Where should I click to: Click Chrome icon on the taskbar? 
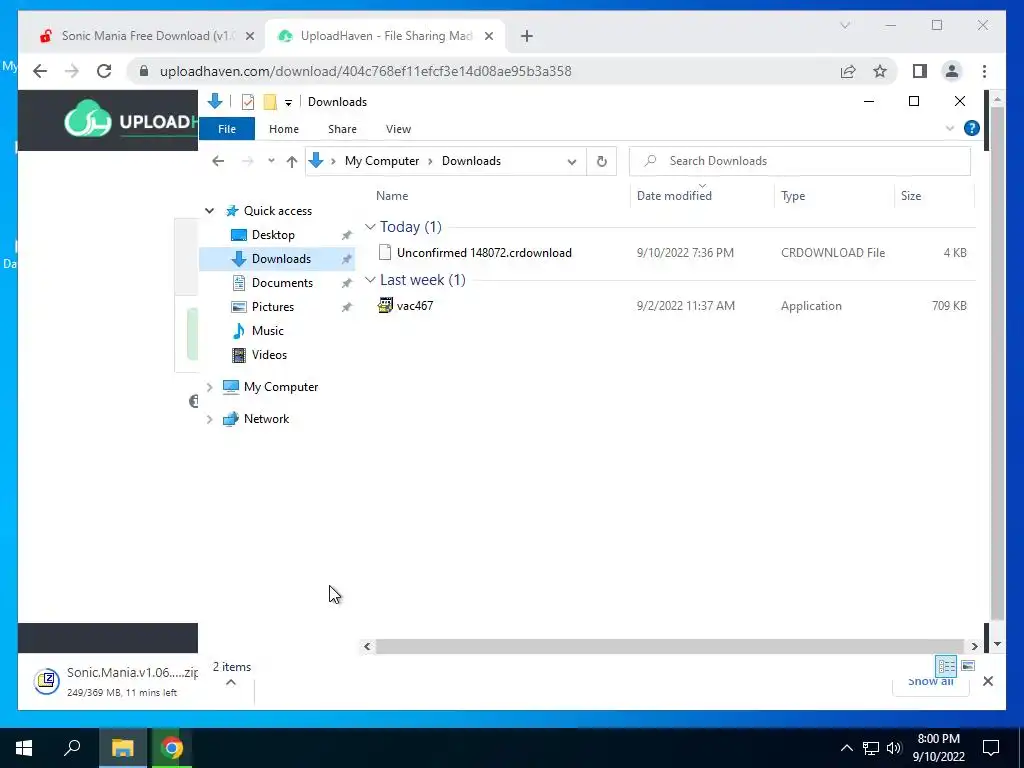pyautogui.click(x=172, y=748)
